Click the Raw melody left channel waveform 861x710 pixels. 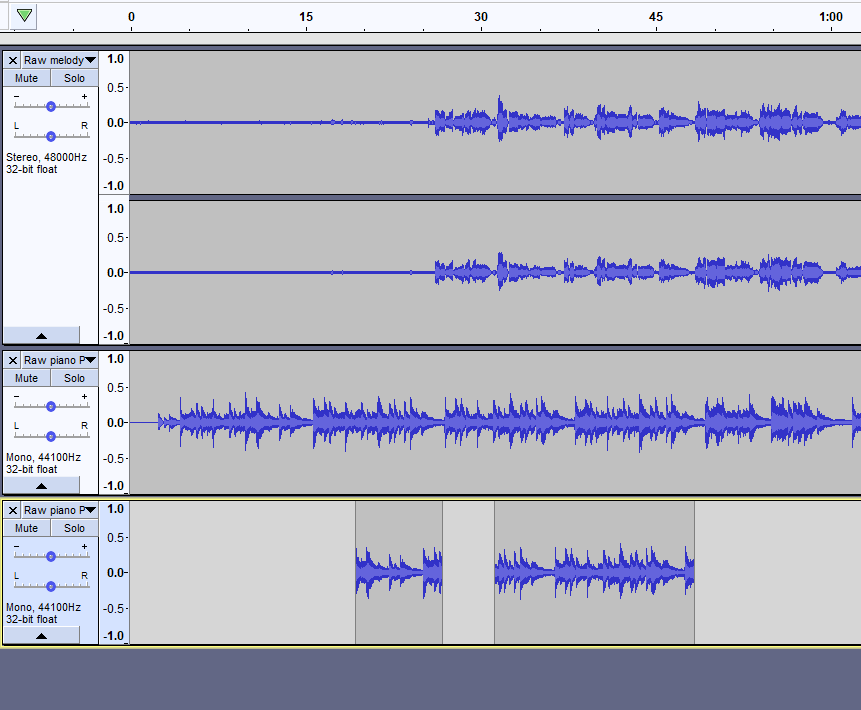(x=495, y=122)
